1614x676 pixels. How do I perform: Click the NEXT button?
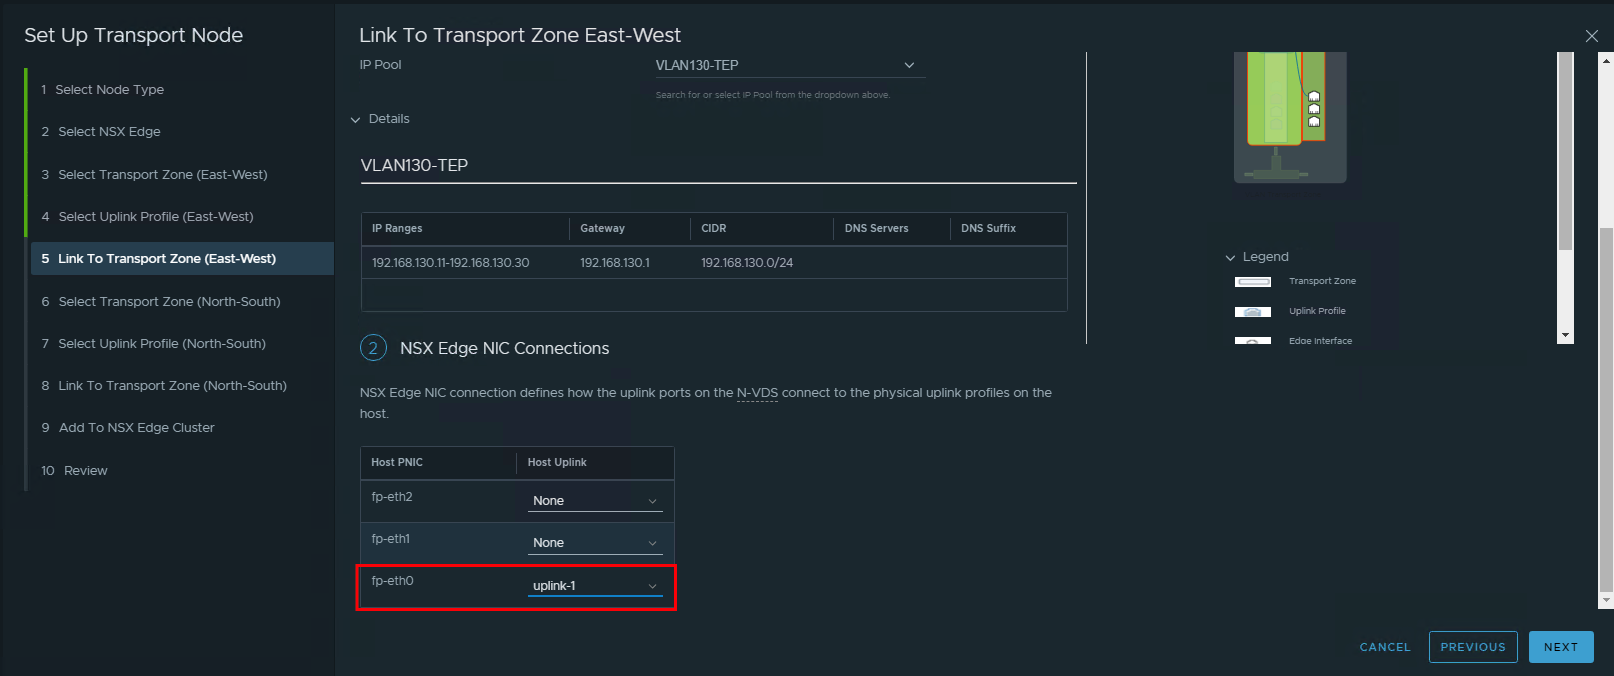(1560, 647)
